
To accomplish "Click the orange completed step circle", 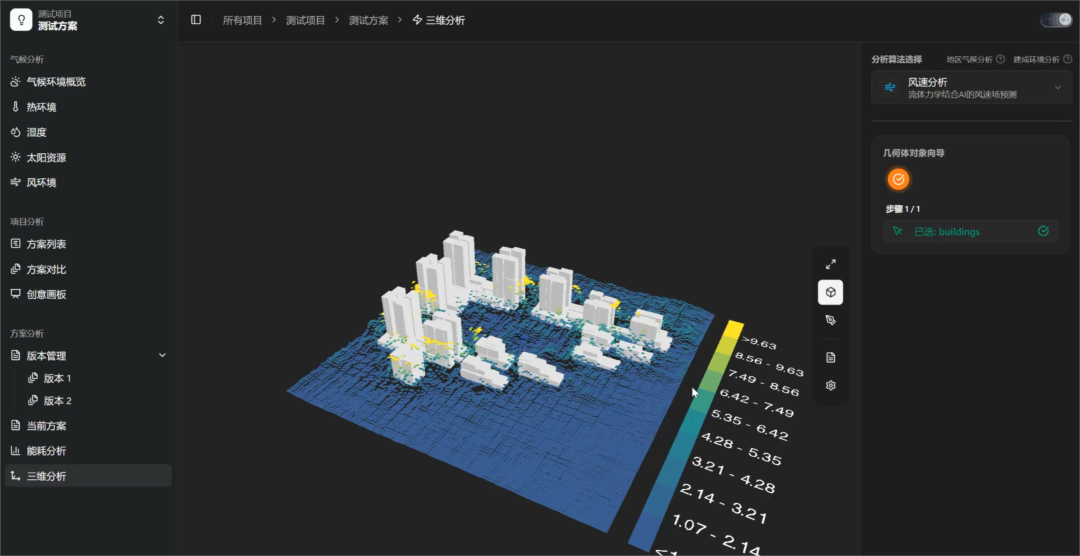I will point(898,180).
